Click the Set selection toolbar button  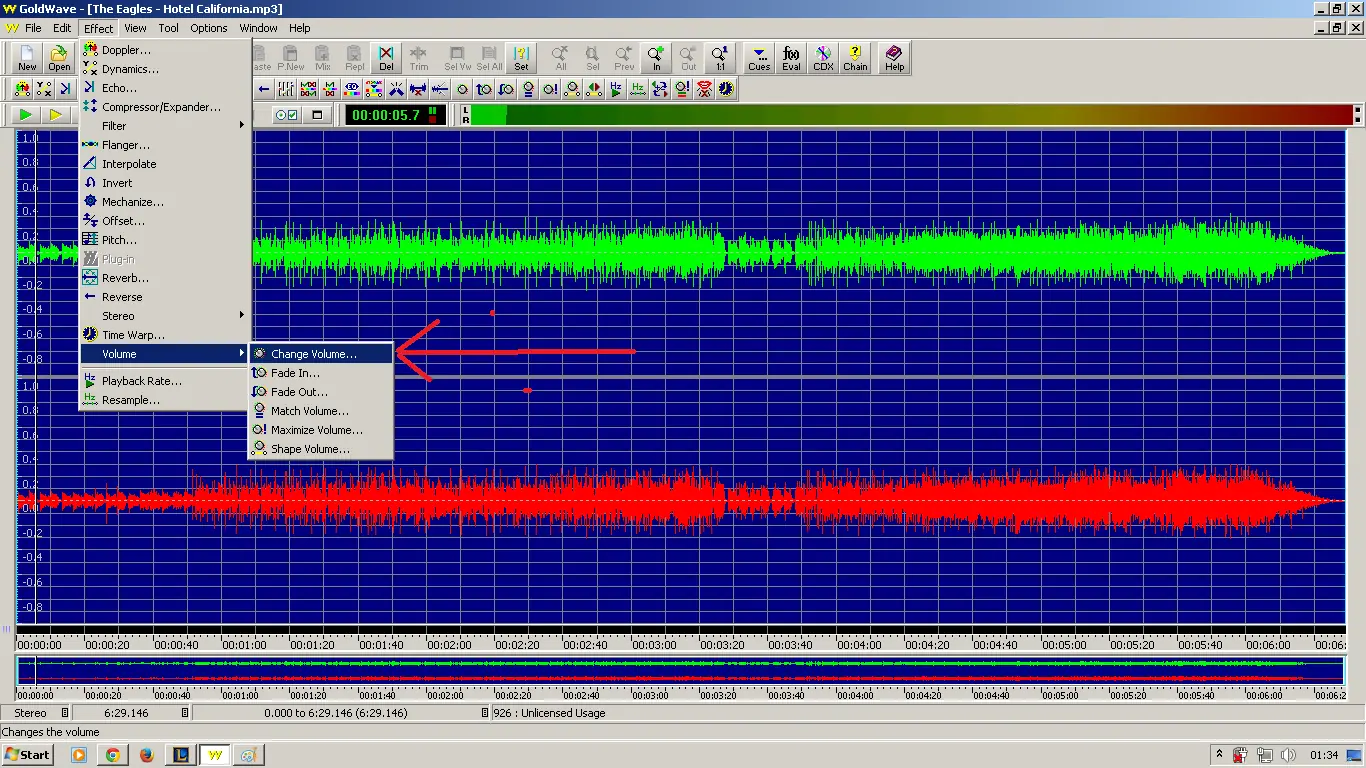(521, 58)
